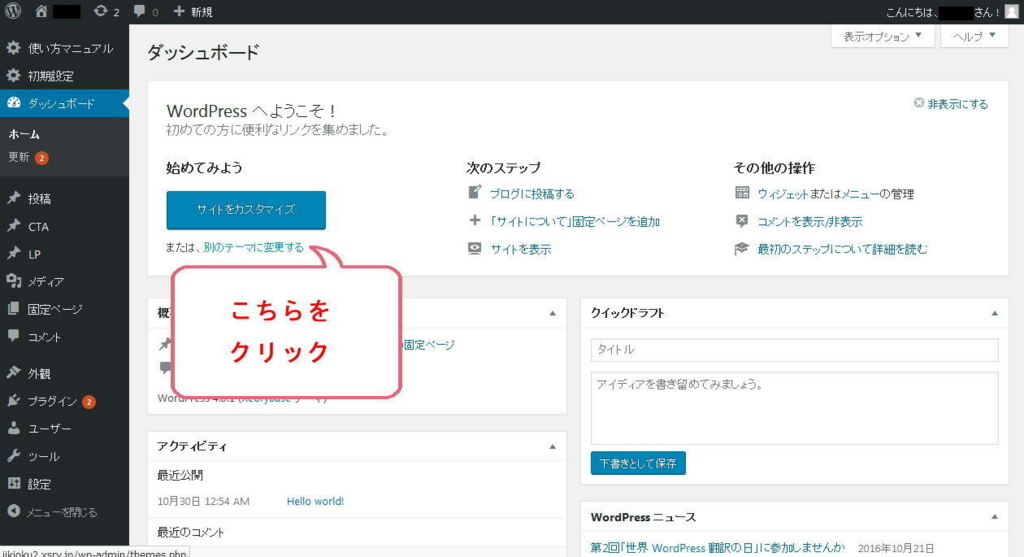Screen dimensions: 1024x557
Task: Open the 第2回 WordPress 翻訳の日 news link
Action: click(718, 547)
